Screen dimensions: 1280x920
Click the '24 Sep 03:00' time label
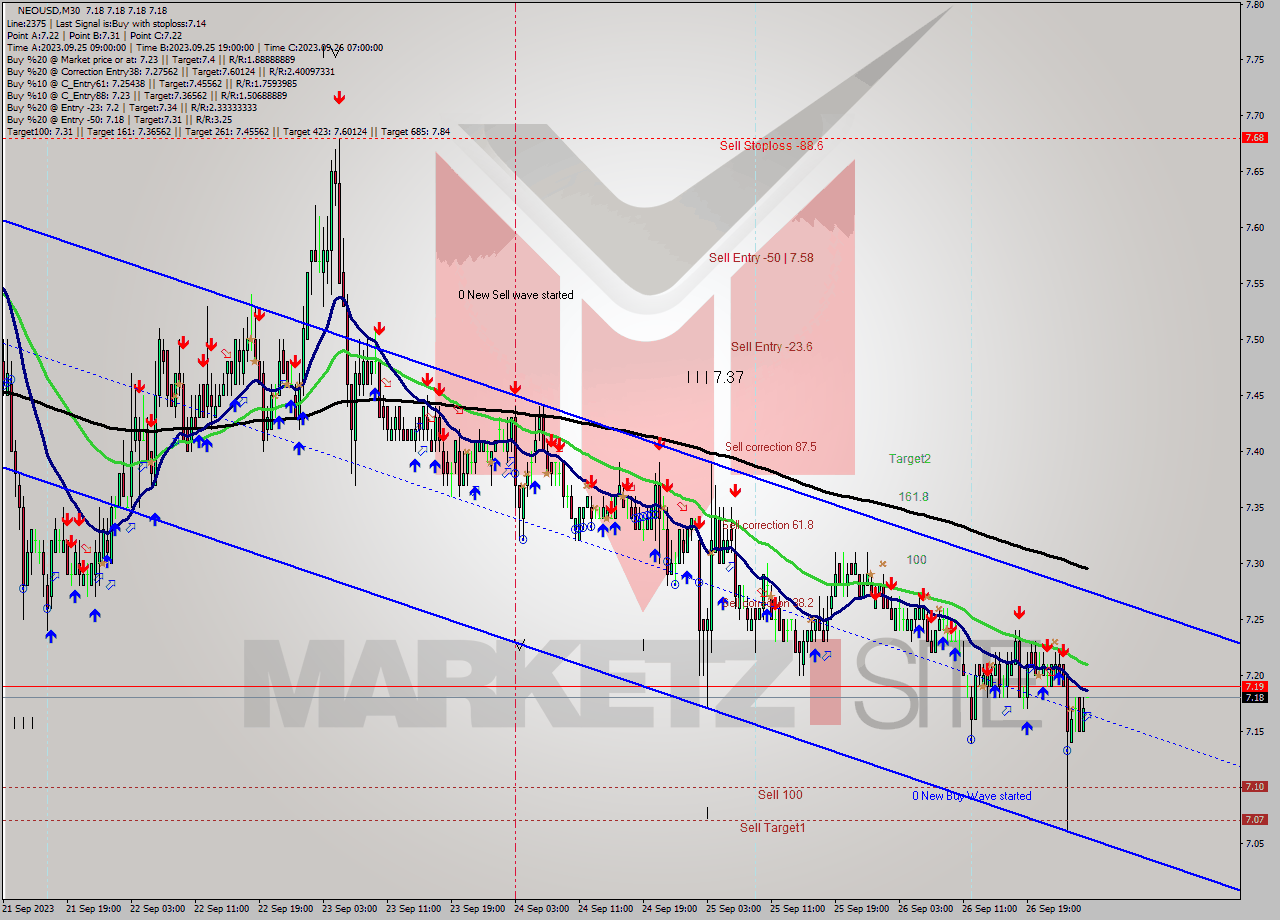[542, 909]
